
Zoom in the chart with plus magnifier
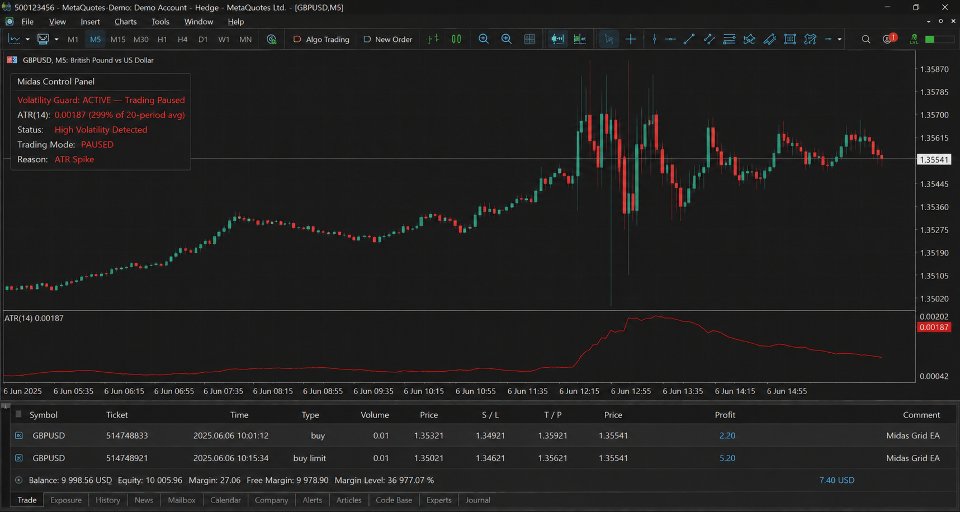click(506, 39)
